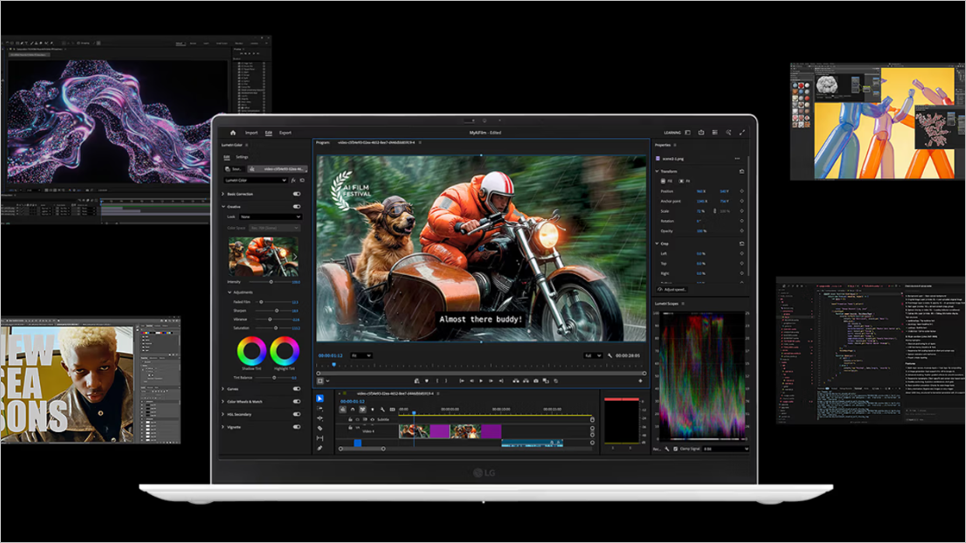
Task: Add a marker in Program monitor
Action: tap(427, 381)
